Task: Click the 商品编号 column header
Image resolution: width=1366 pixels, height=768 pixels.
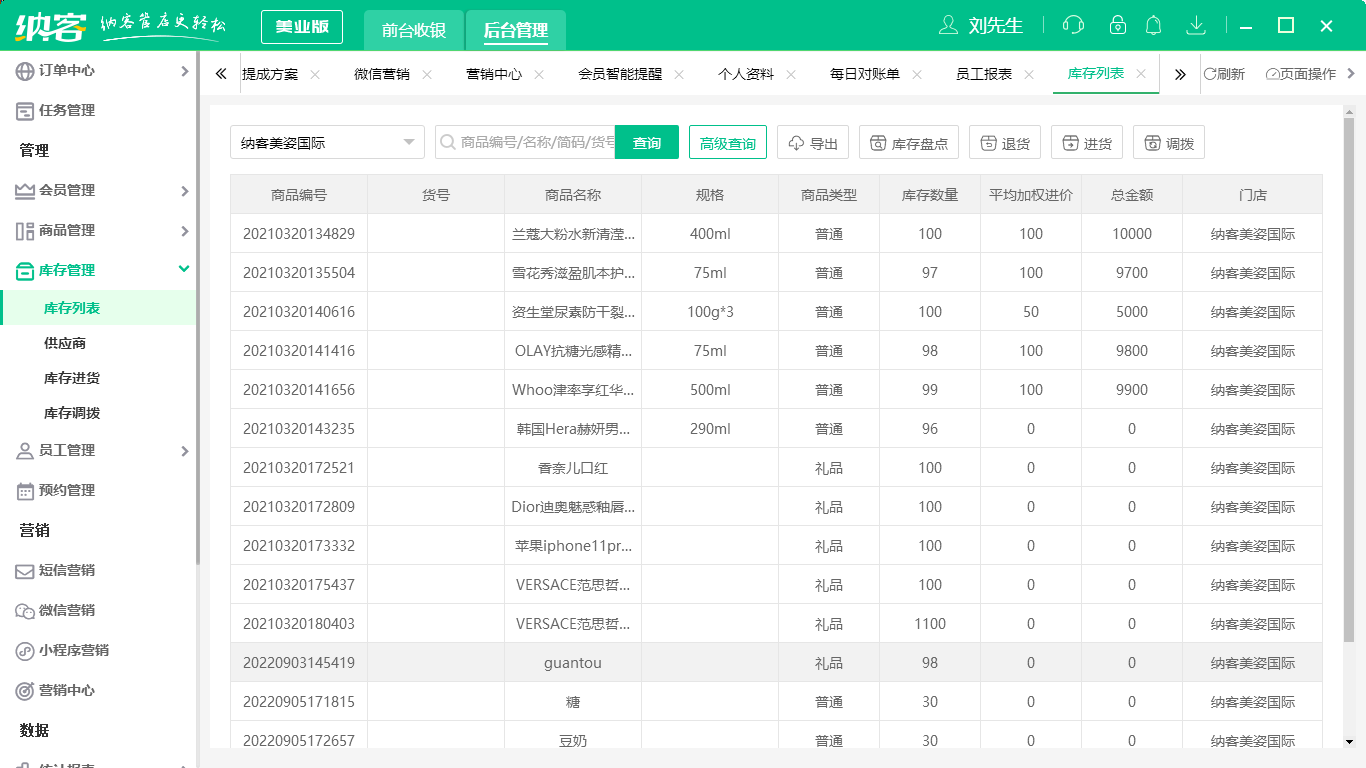Action: tap(299, 195)
